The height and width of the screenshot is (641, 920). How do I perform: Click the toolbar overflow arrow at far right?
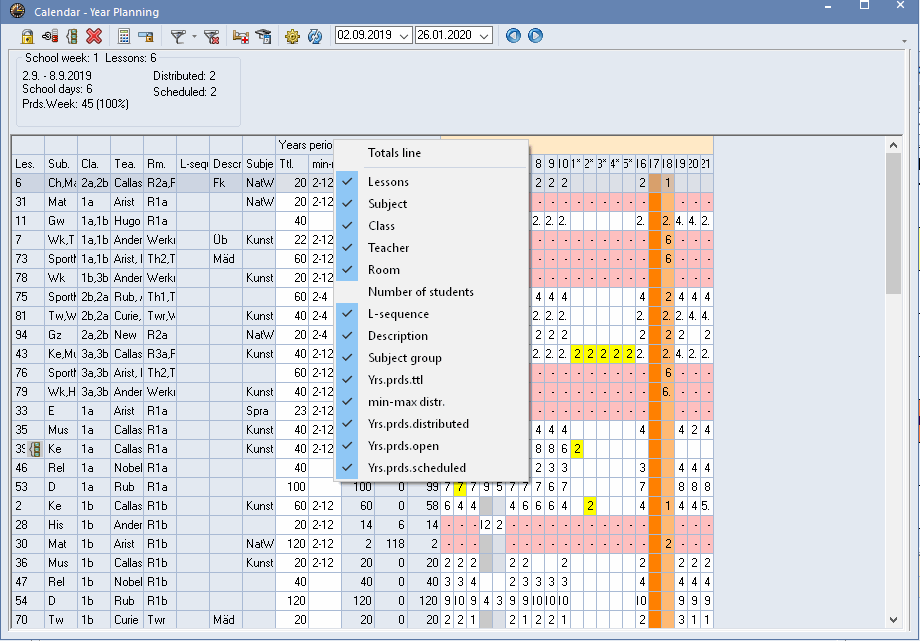tap(904, 41)
